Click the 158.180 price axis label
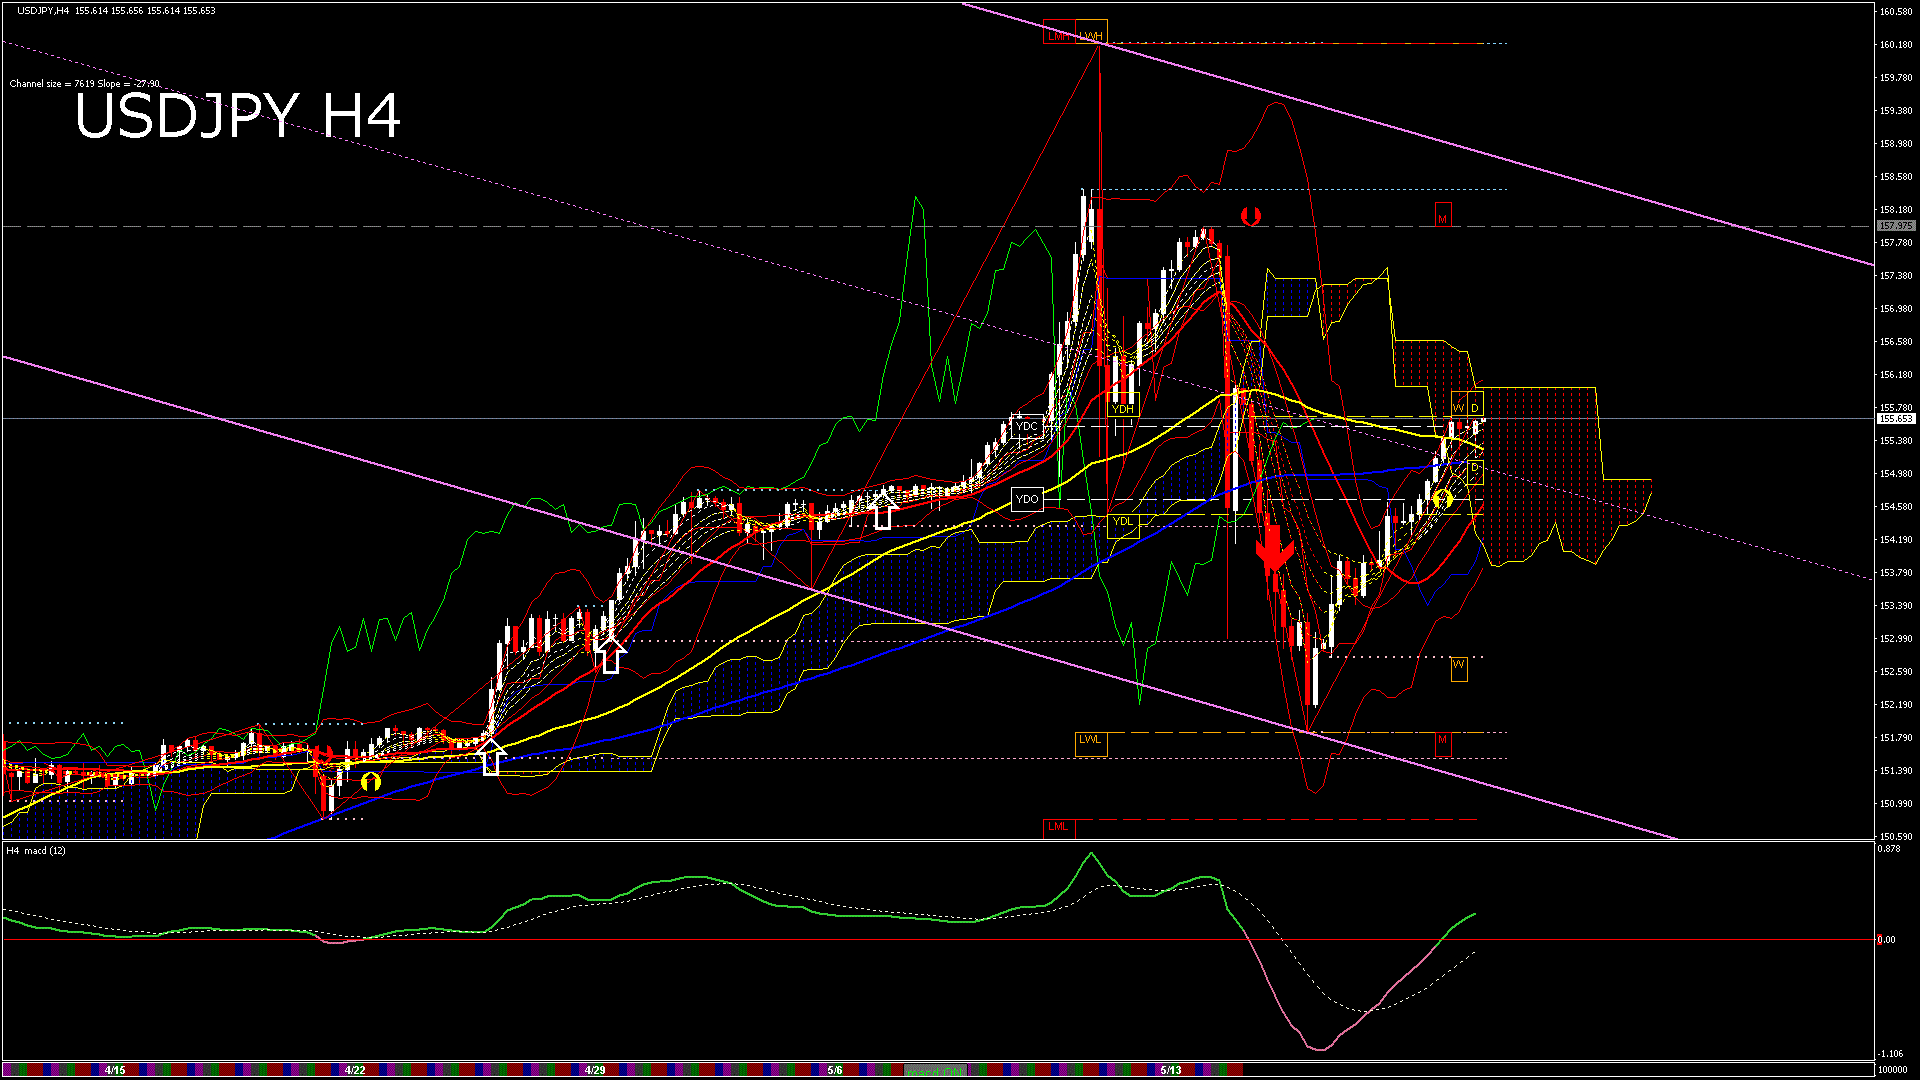 (1896, 210)
